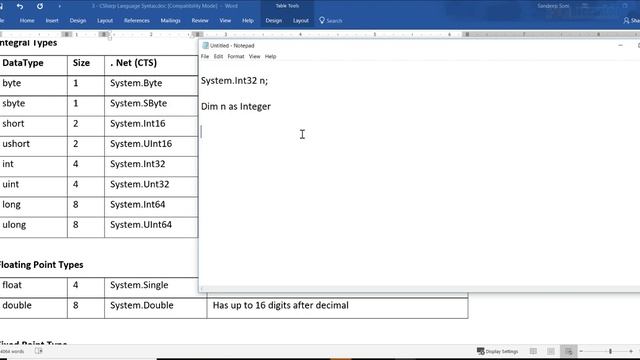Open the Insert ribbon tab
The width and height of the screenshot is (640, 360).
(x=52, y=20)
